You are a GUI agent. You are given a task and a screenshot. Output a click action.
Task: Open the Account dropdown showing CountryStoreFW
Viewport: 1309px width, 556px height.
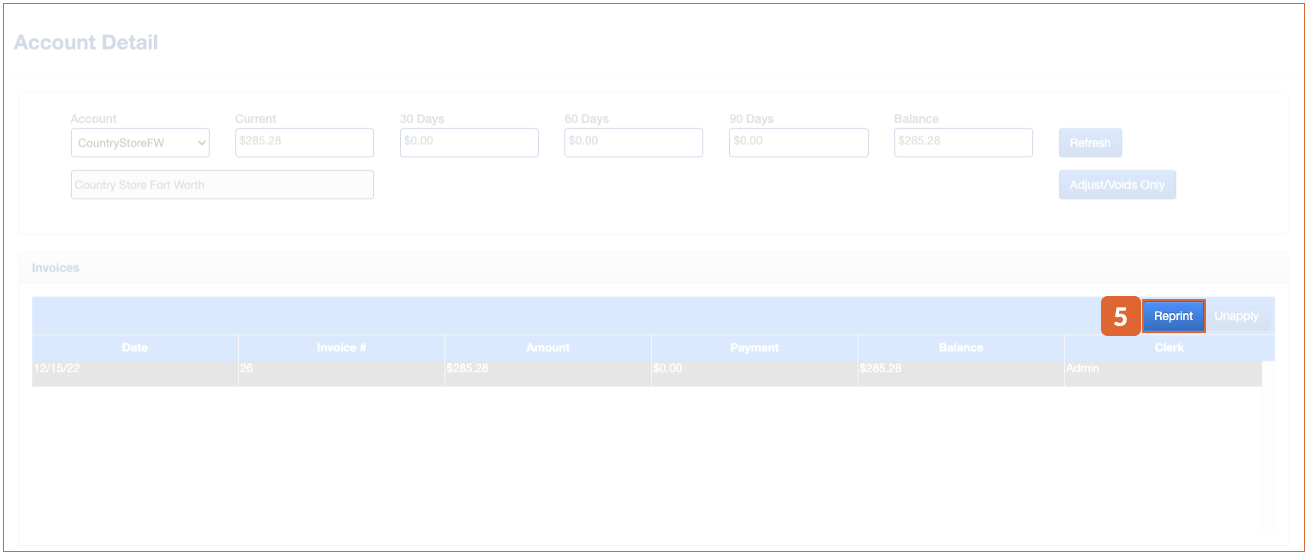(x=140, y=143)
